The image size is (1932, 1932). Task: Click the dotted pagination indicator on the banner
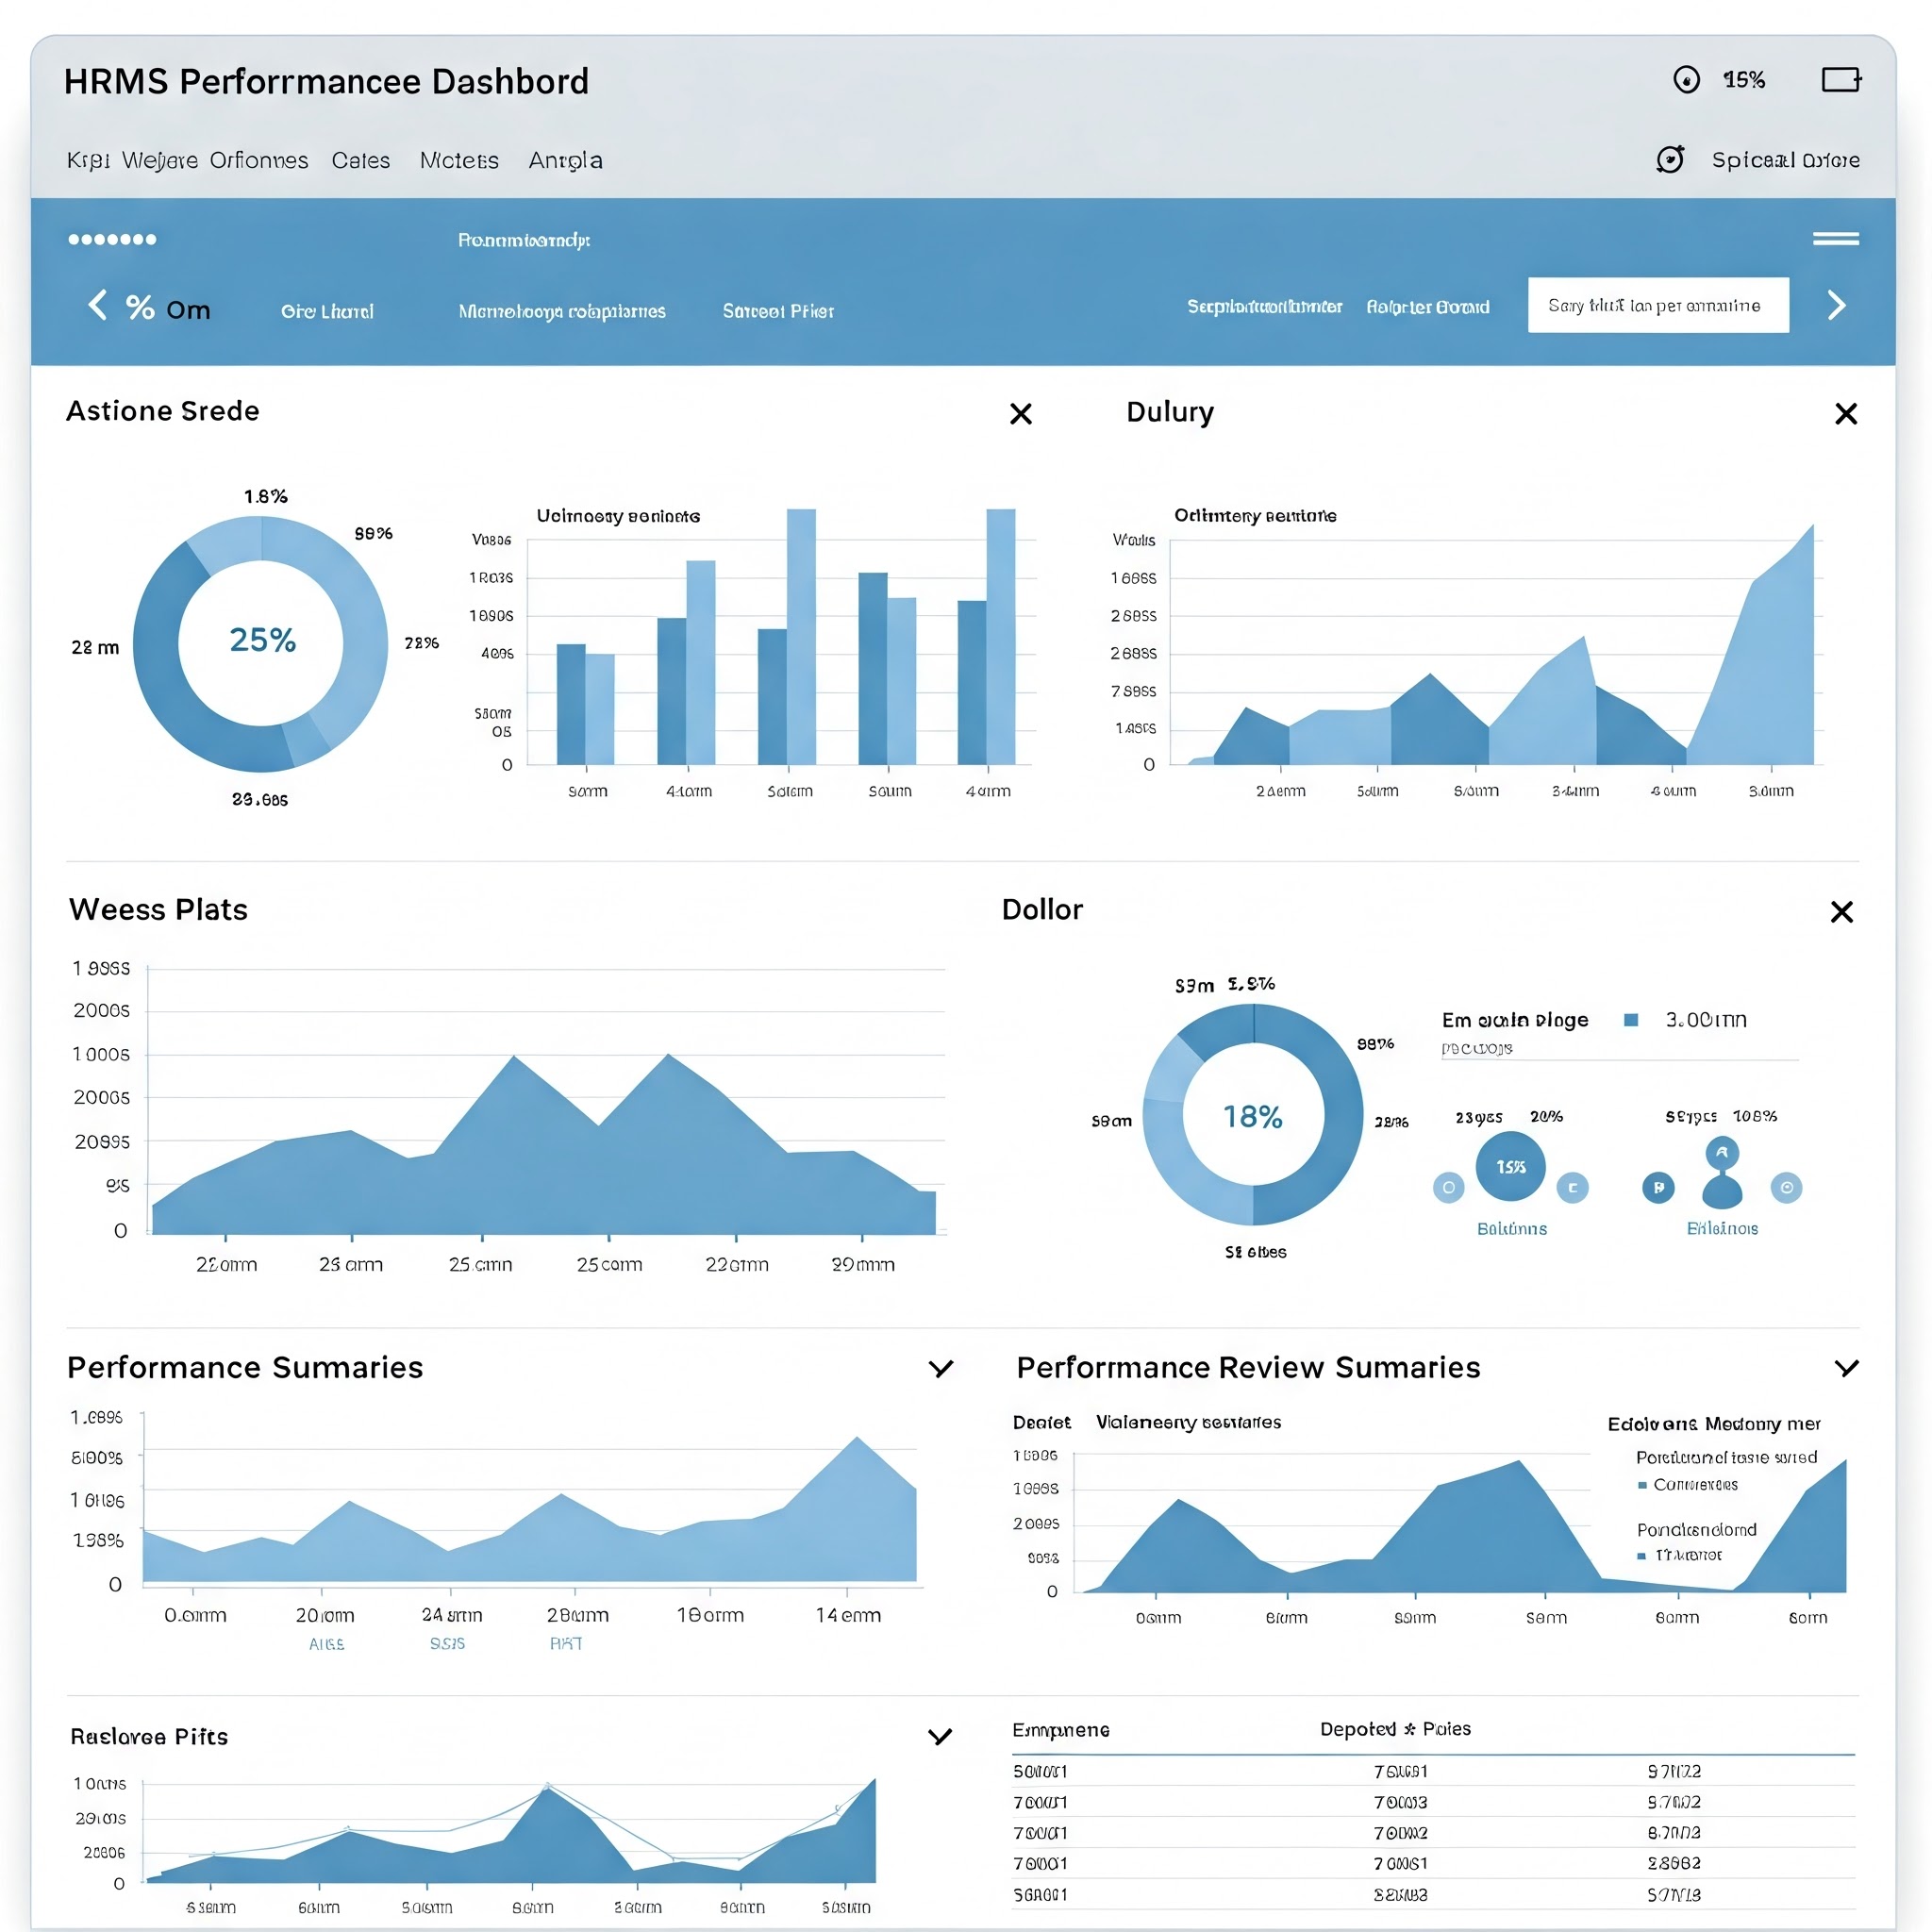113,239
